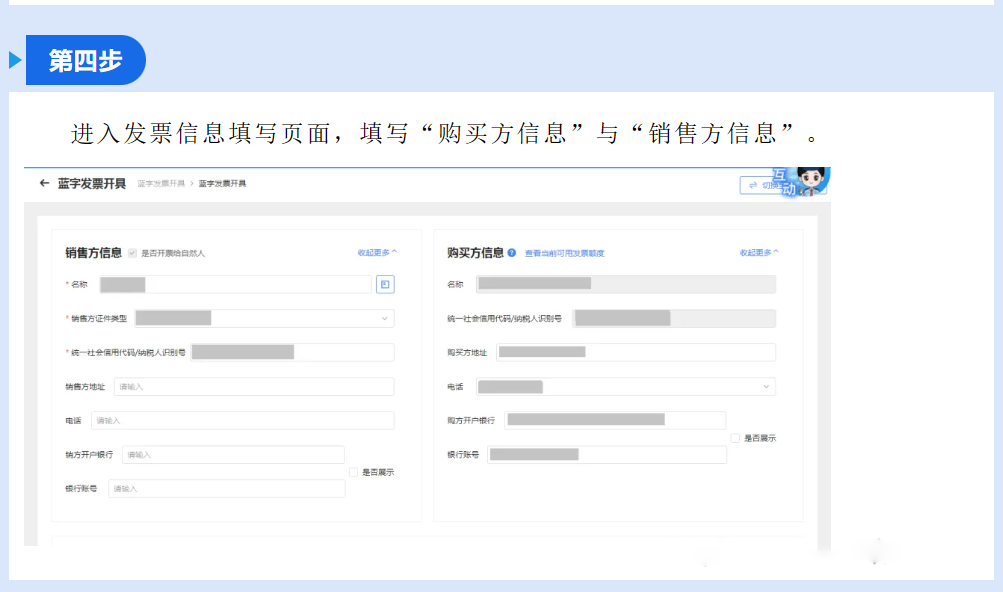Click the seller 银行账号 input field

pyautogui.click(x=226, y=489)
